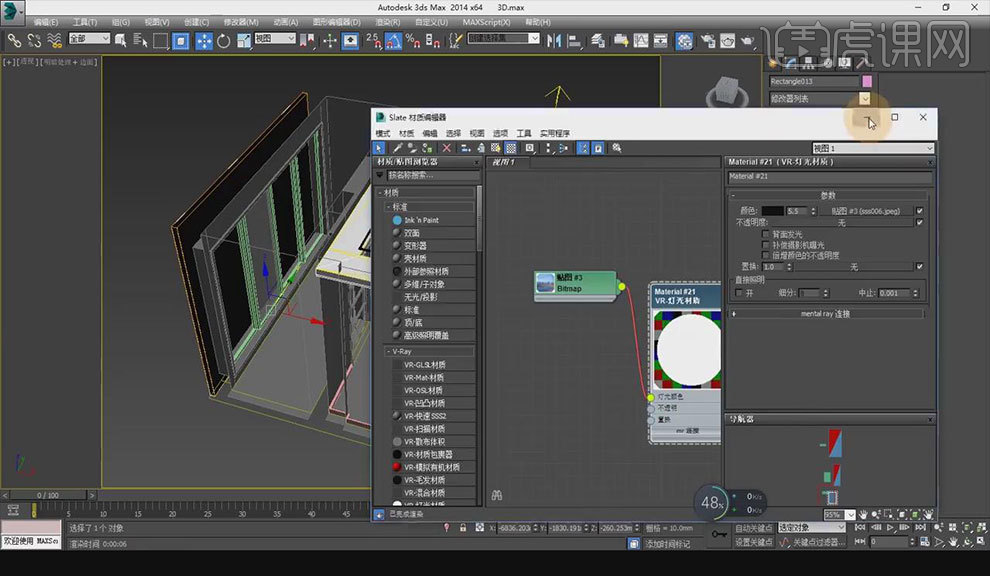The width and height of the screenshot is (990, 576).
Task: Open the MAXScript(X) menu
Action: click(486, 22)
